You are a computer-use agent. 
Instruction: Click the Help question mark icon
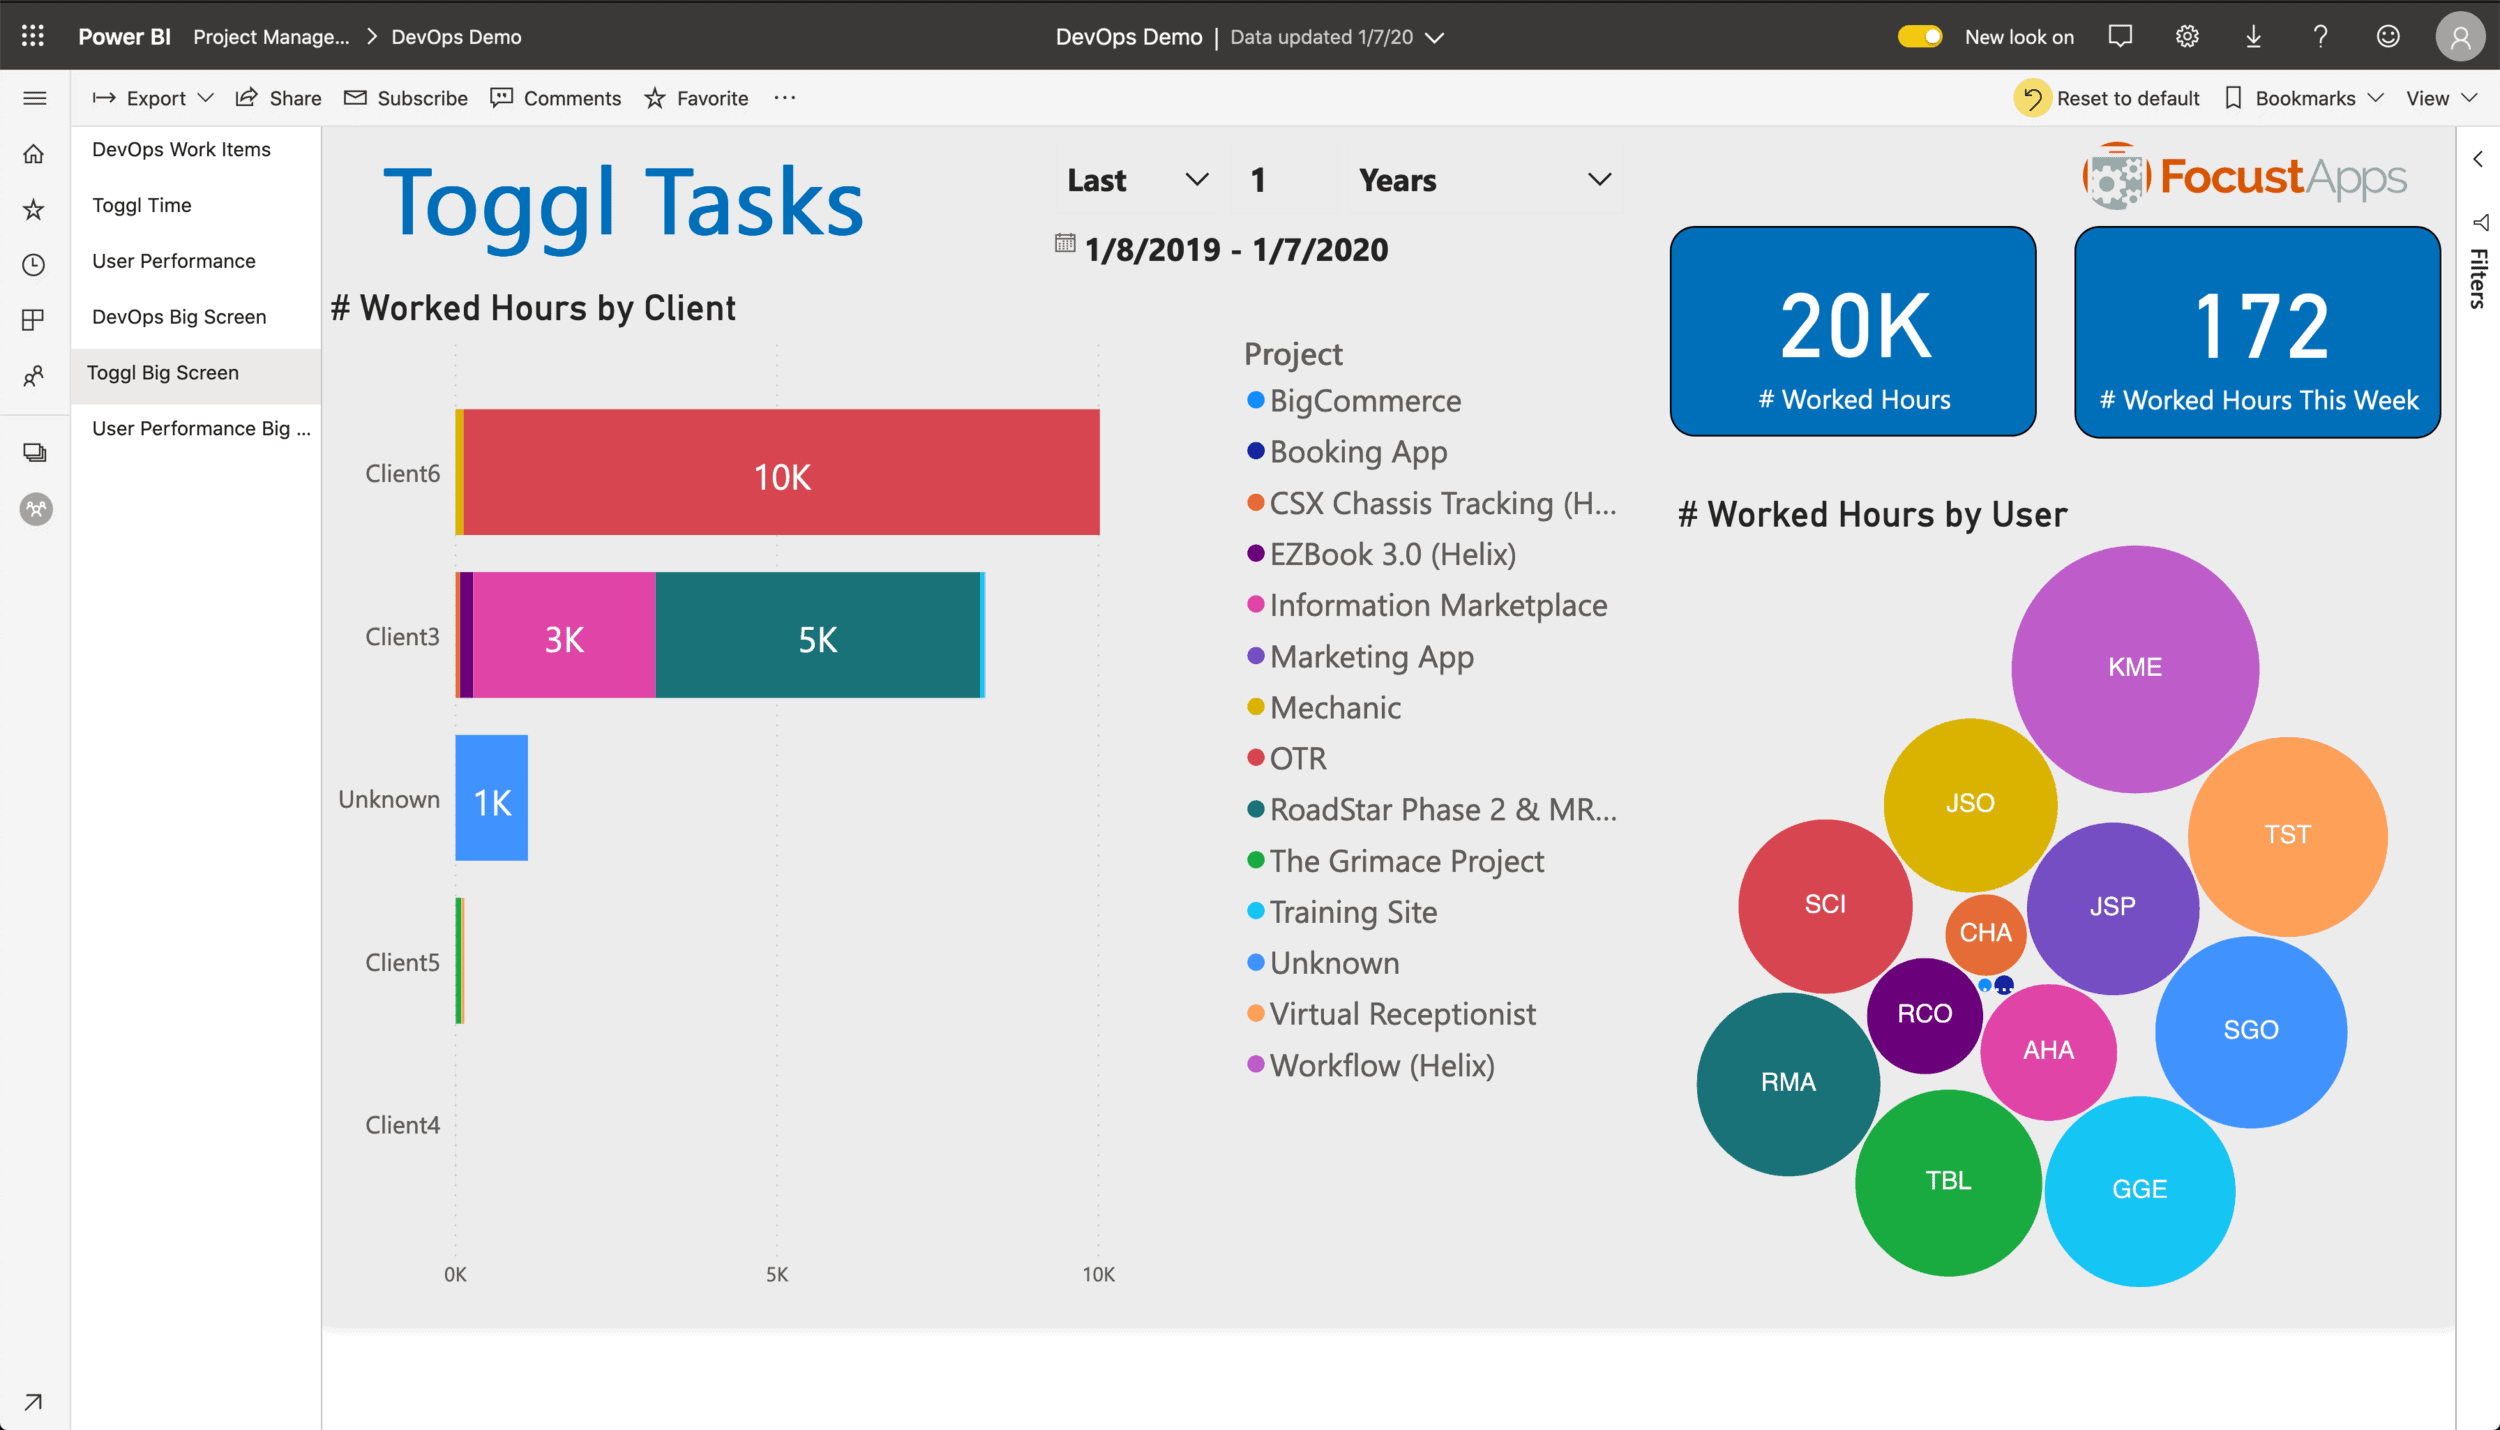pyautogui.click(x=2320, y=36)
